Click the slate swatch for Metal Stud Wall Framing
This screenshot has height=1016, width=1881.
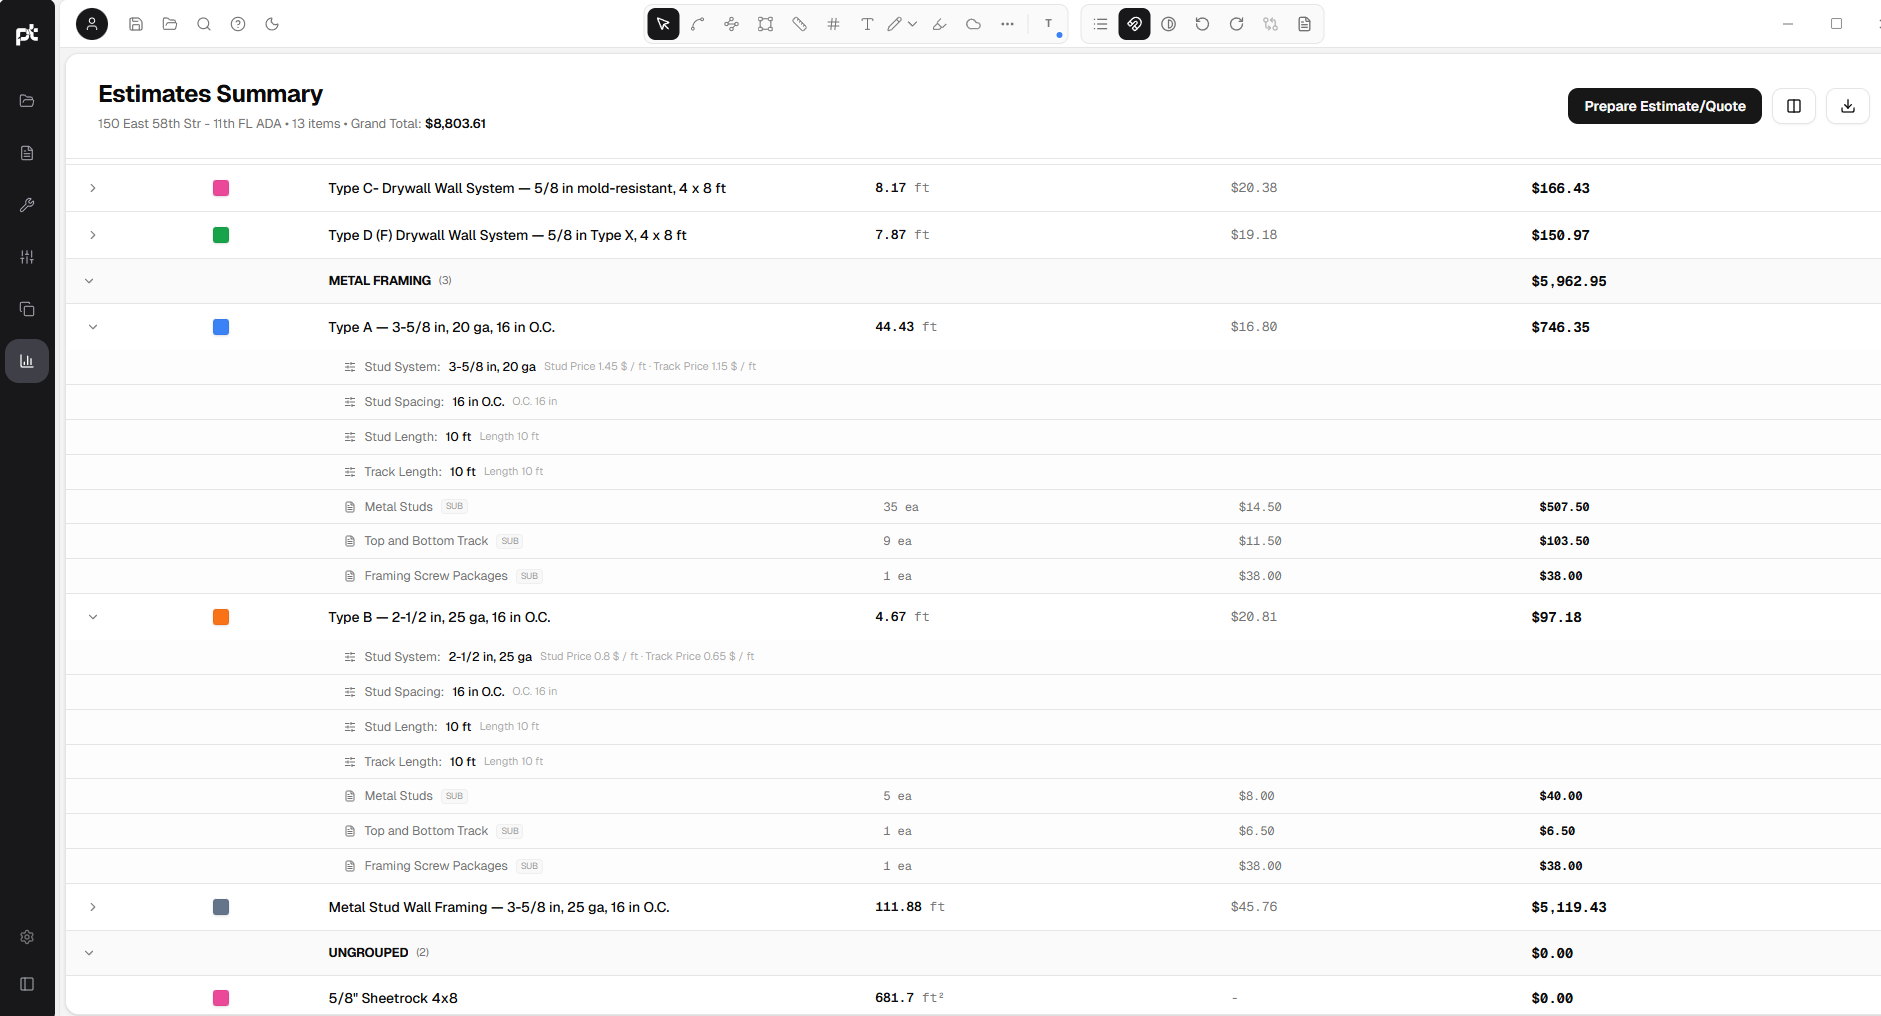tap(221, 907)
